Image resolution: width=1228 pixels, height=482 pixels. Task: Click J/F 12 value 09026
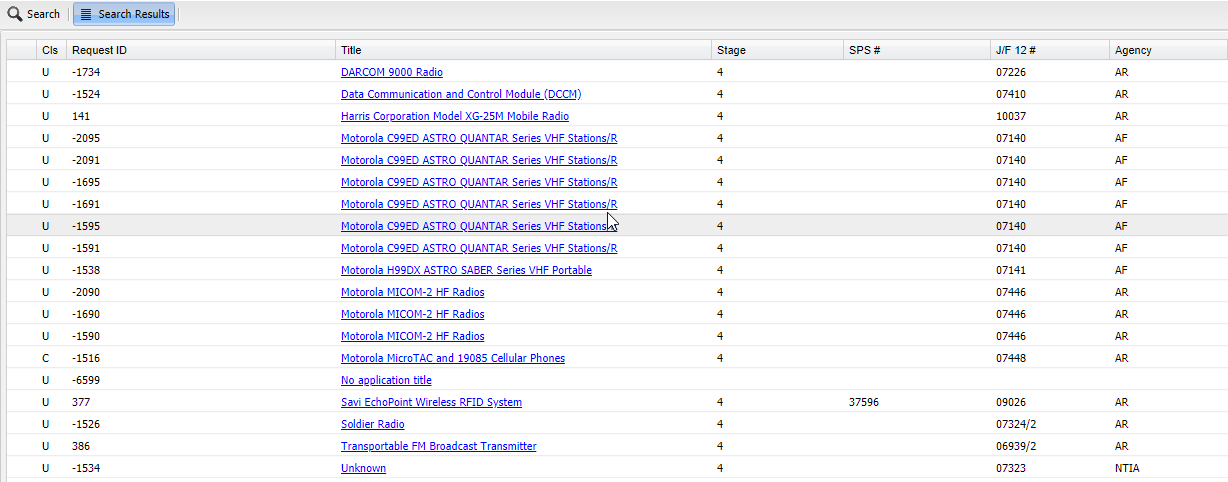pyautogui.click(x=1011, y=402)
